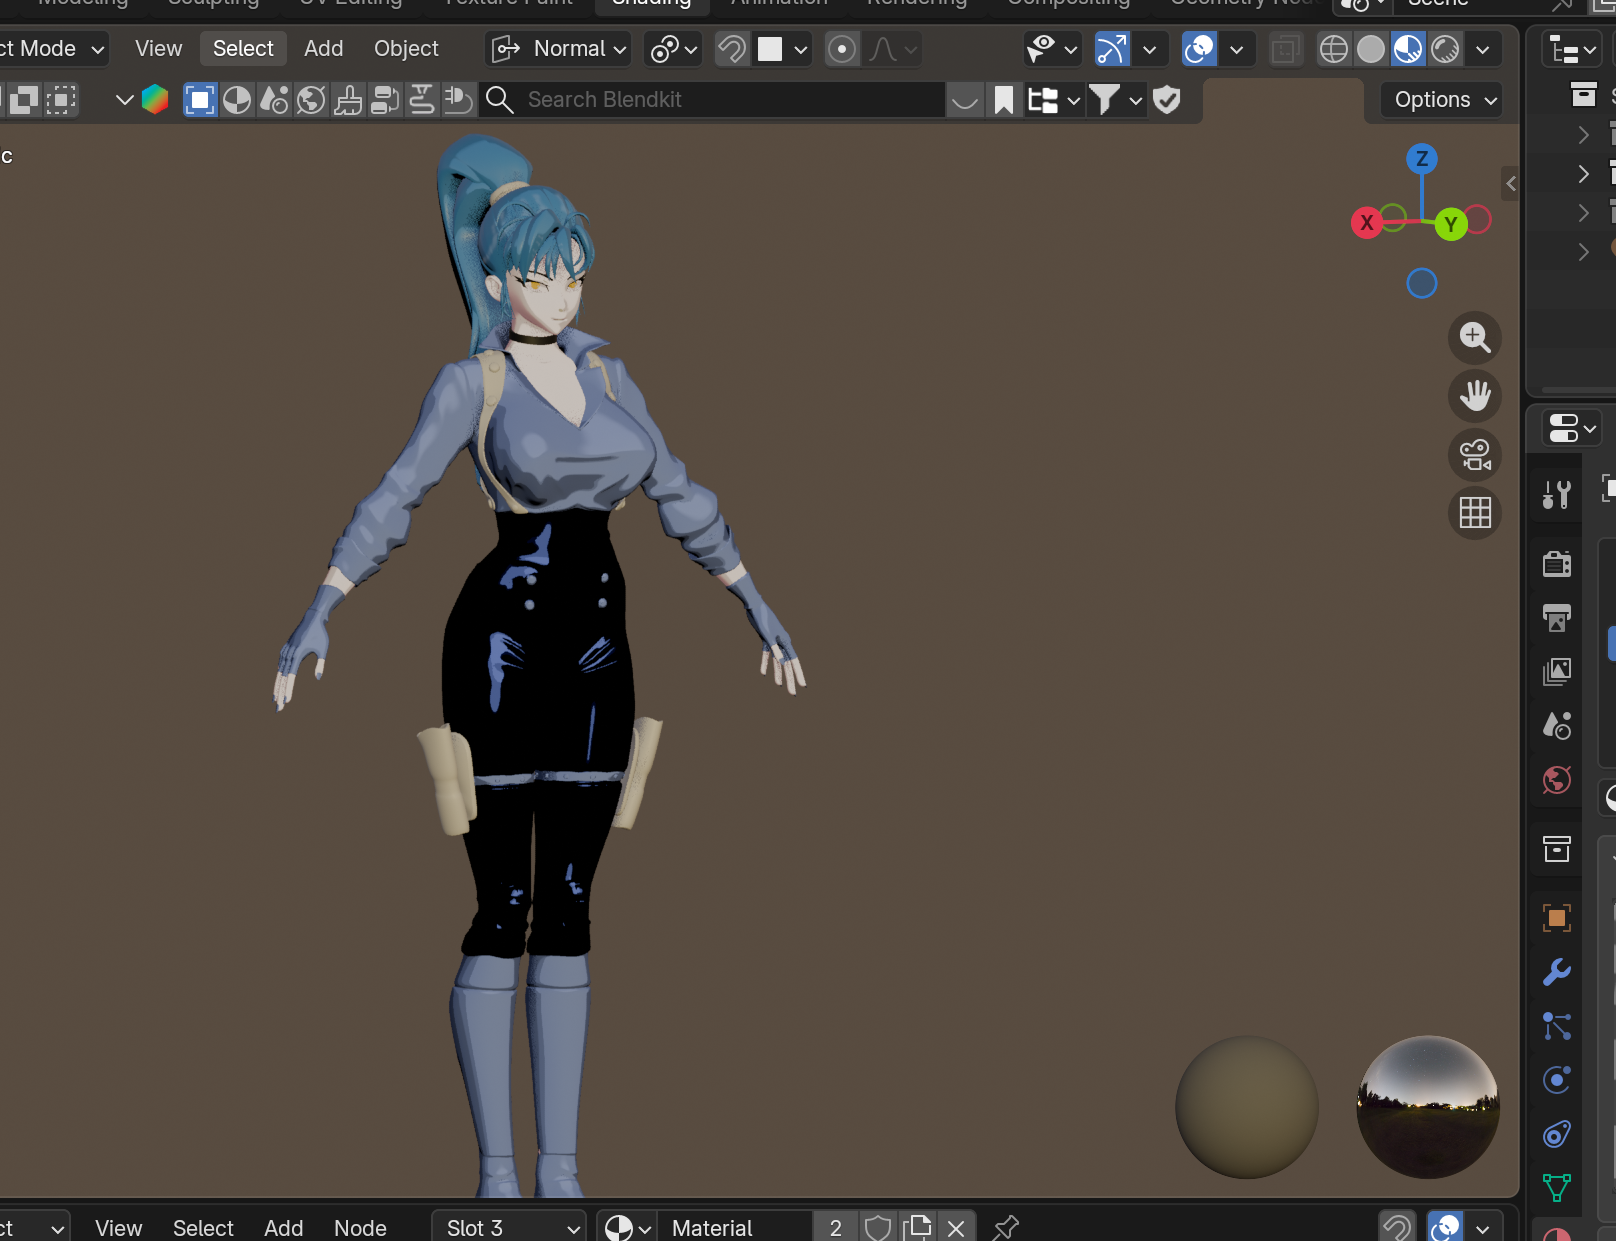Viewport: 1616px width, 1241px height.
Task: Switch to Material Preview viewport shading
Action: point(1408,49)
